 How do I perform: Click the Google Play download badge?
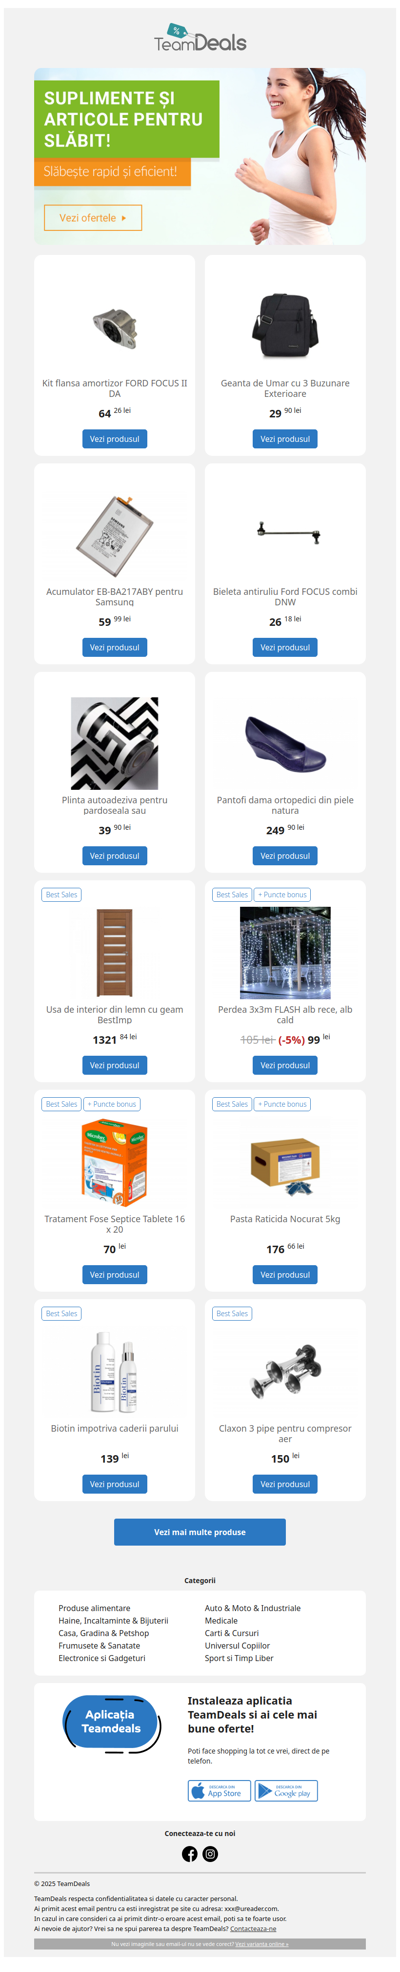[x=286, y=1790]
